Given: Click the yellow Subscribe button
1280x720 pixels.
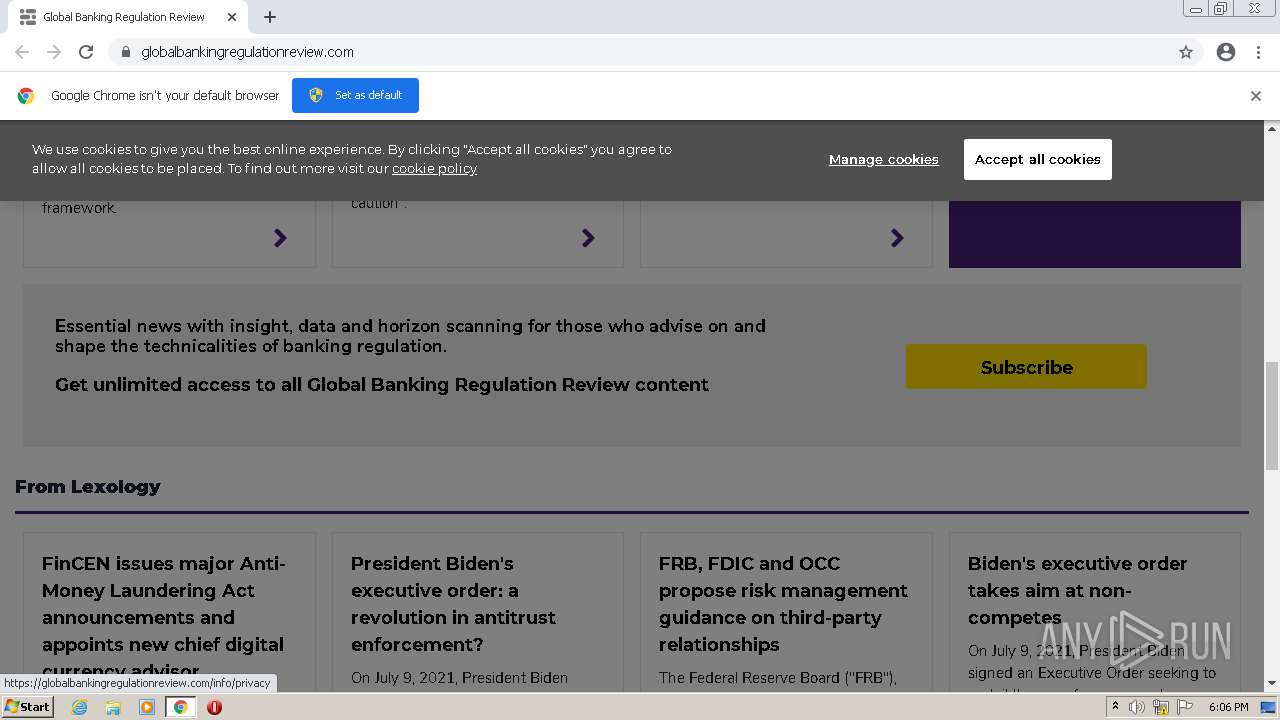Looking at the screenshot, I should tap(1026, 367).
